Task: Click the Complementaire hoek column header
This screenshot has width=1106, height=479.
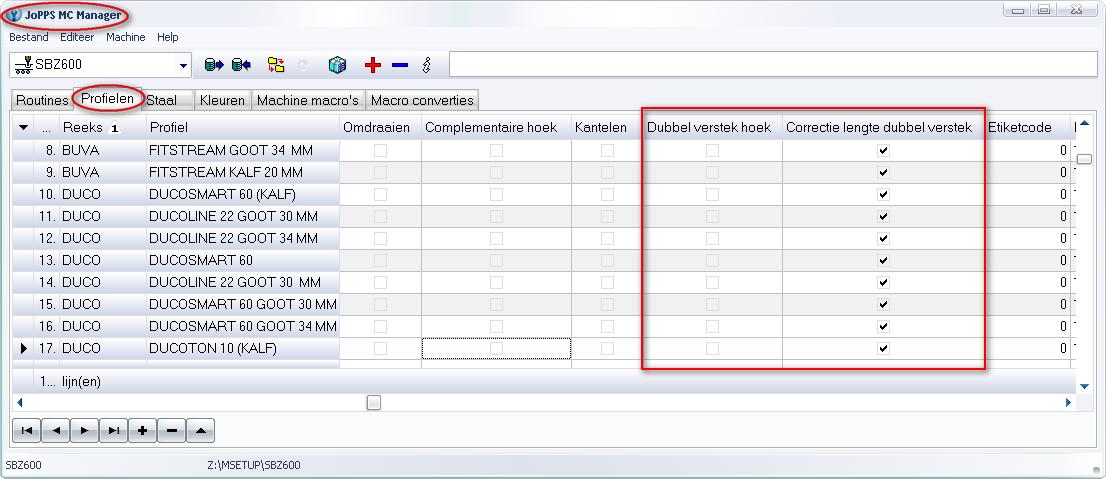Action: [497, 128]
